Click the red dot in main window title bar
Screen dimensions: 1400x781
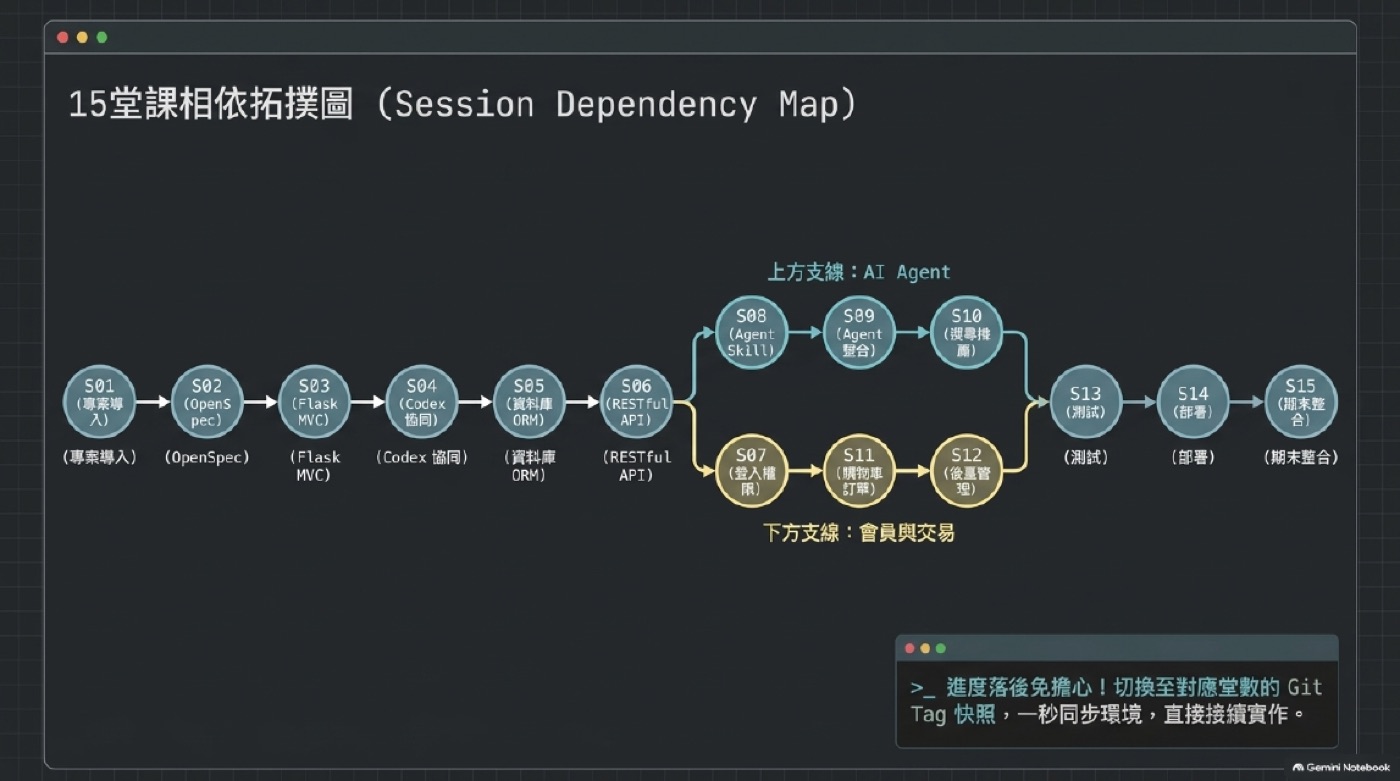[x=63, y=37]
